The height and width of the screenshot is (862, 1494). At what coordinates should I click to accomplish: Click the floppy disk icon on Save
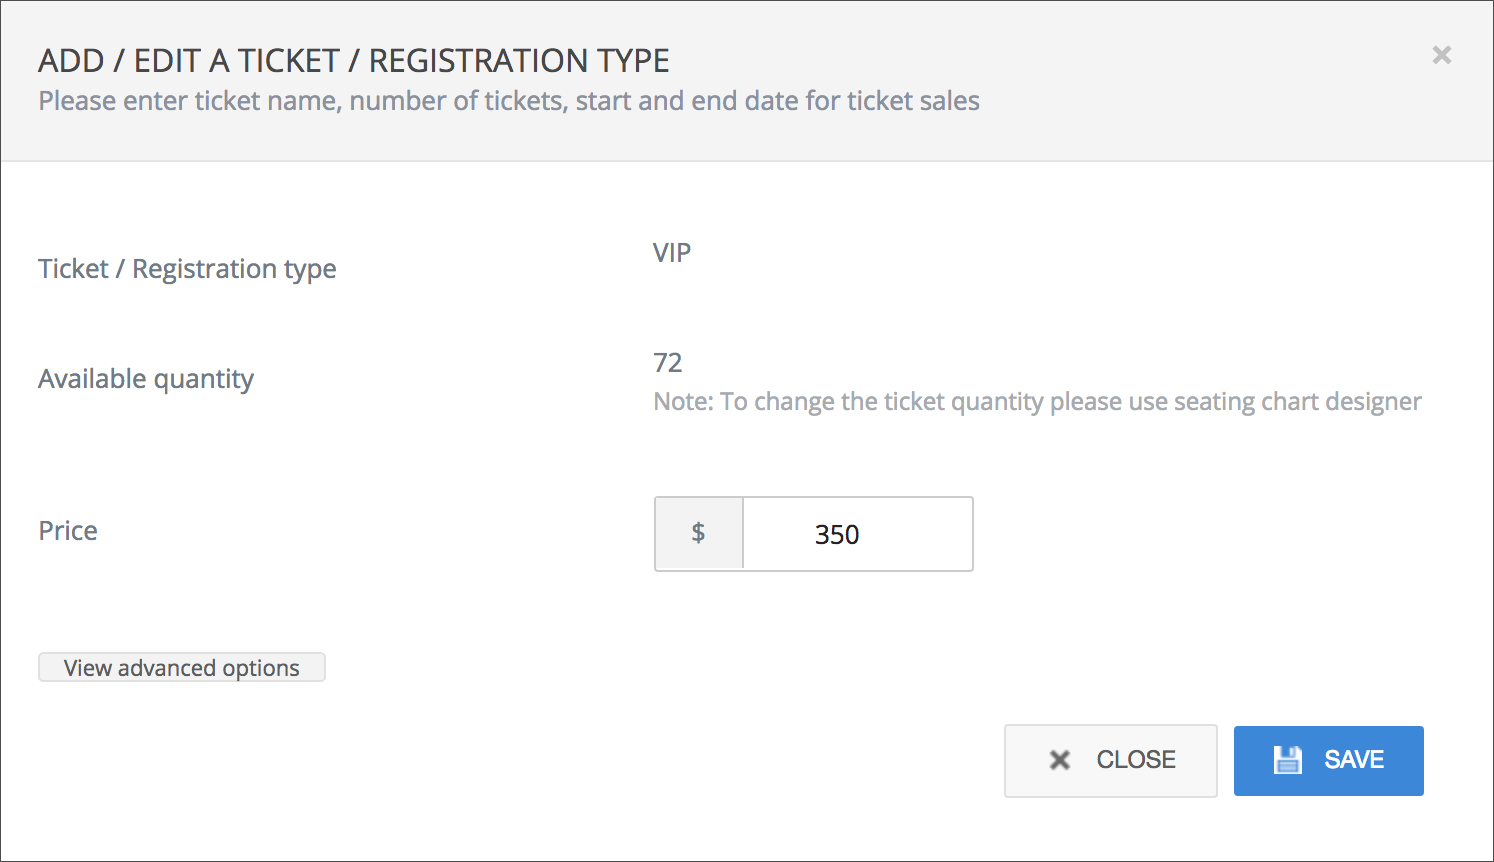tap(1287, 760)
